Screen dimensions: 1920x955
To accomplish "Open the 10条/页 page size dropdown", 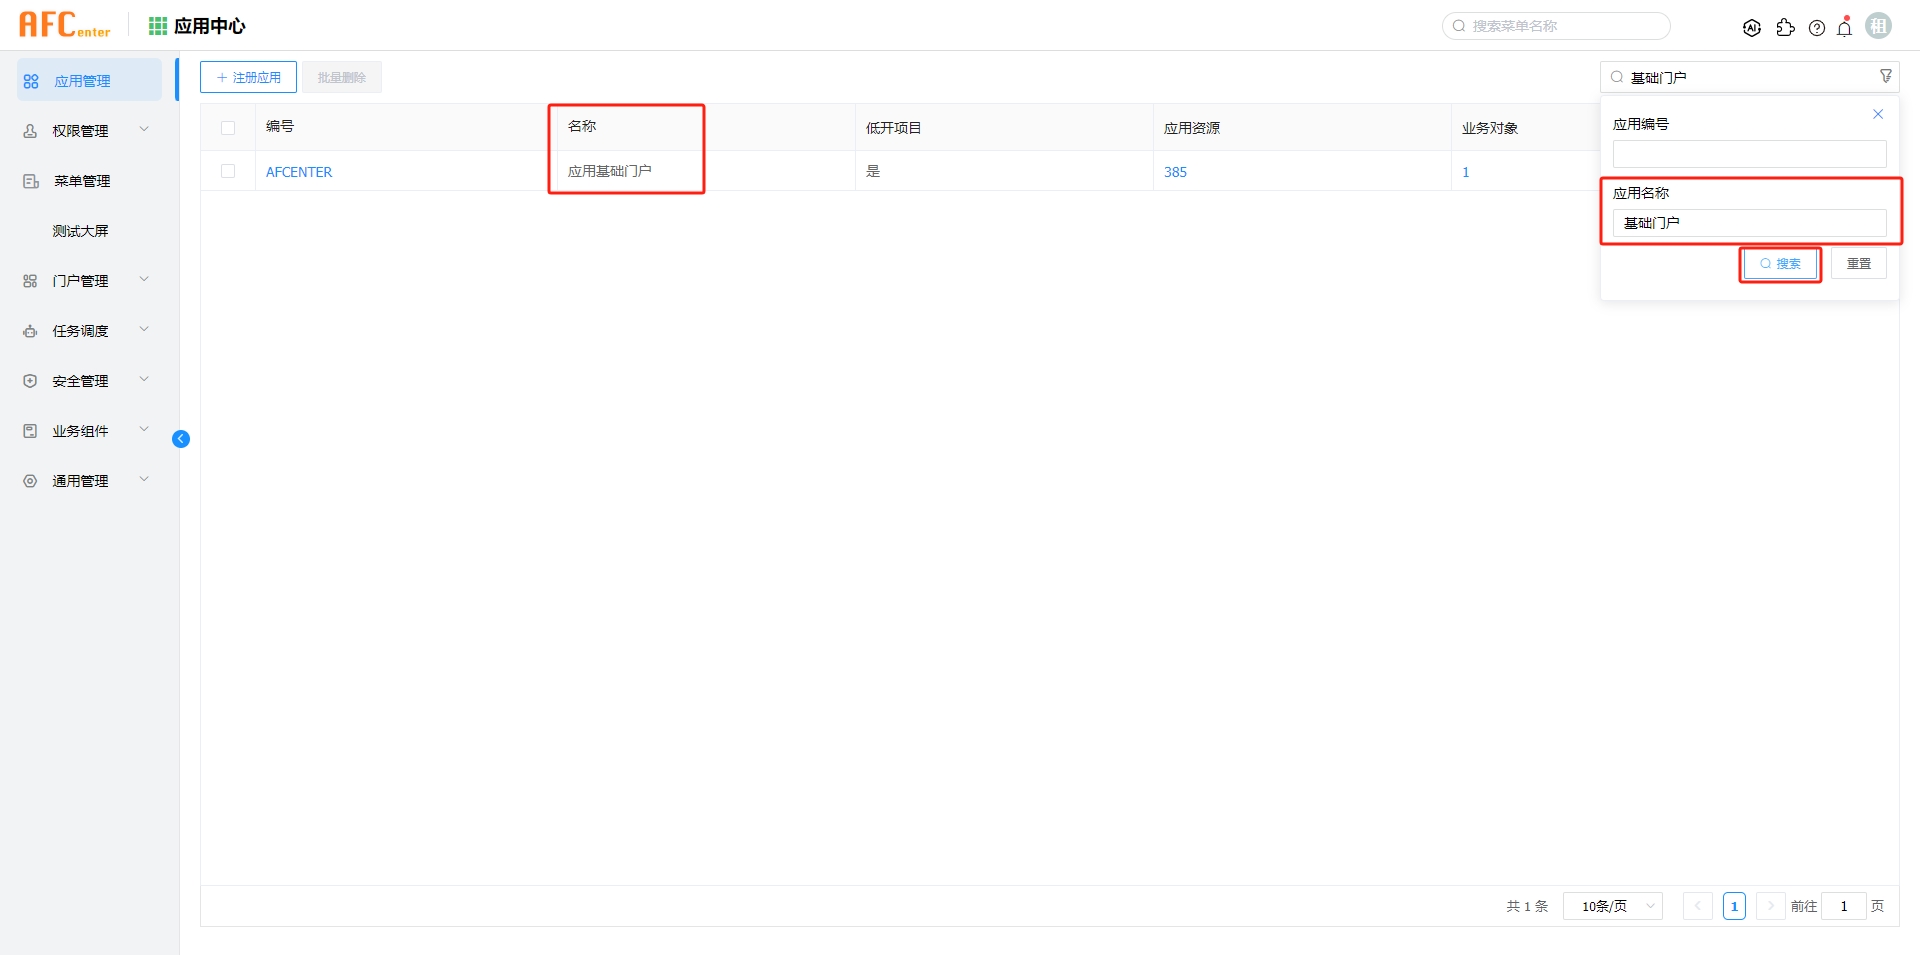I will pyautogui.click(x=1612, y=906).
